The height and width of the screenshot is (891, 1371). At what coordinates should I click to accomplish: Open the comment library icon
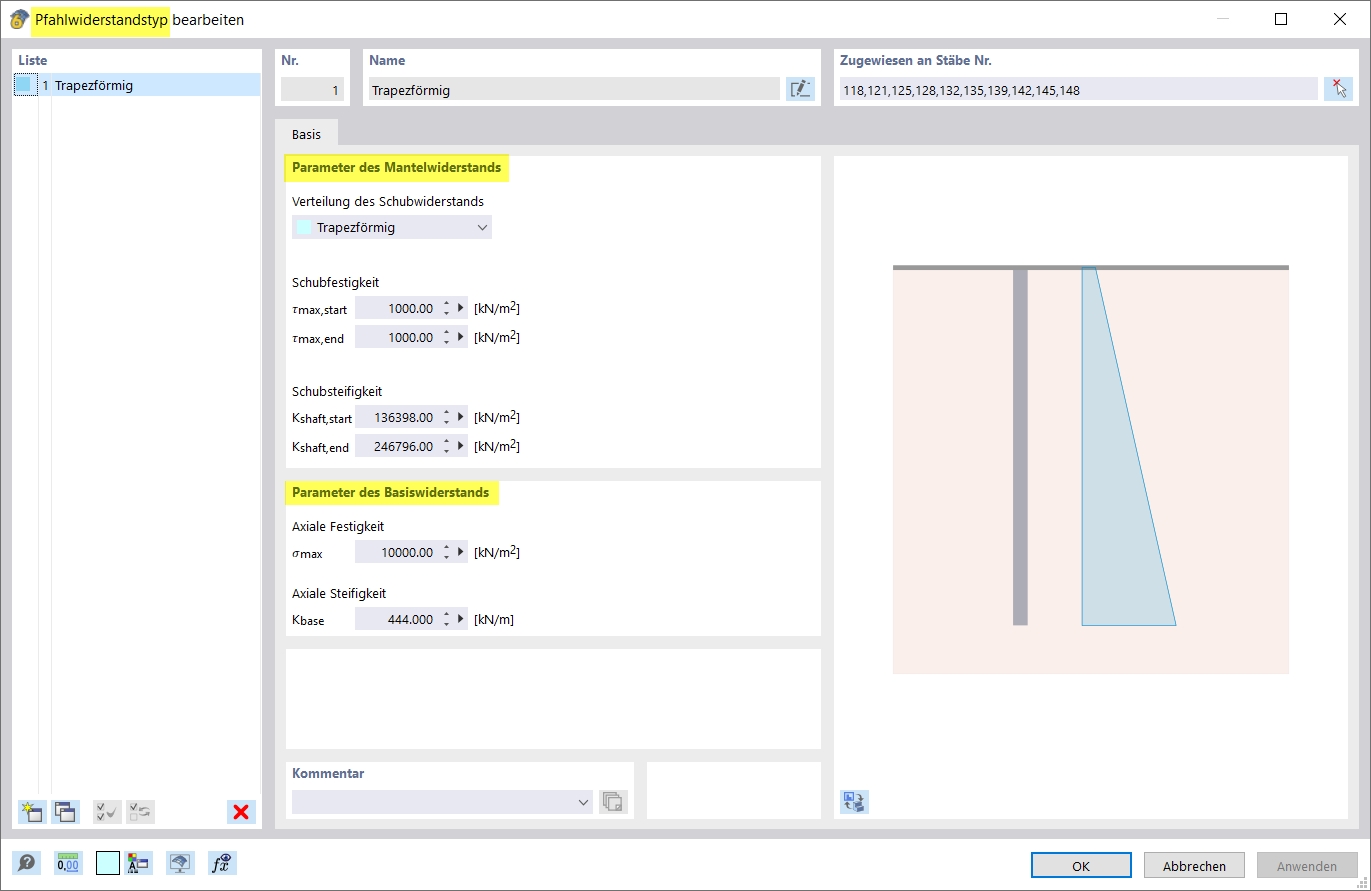point(613,802)
